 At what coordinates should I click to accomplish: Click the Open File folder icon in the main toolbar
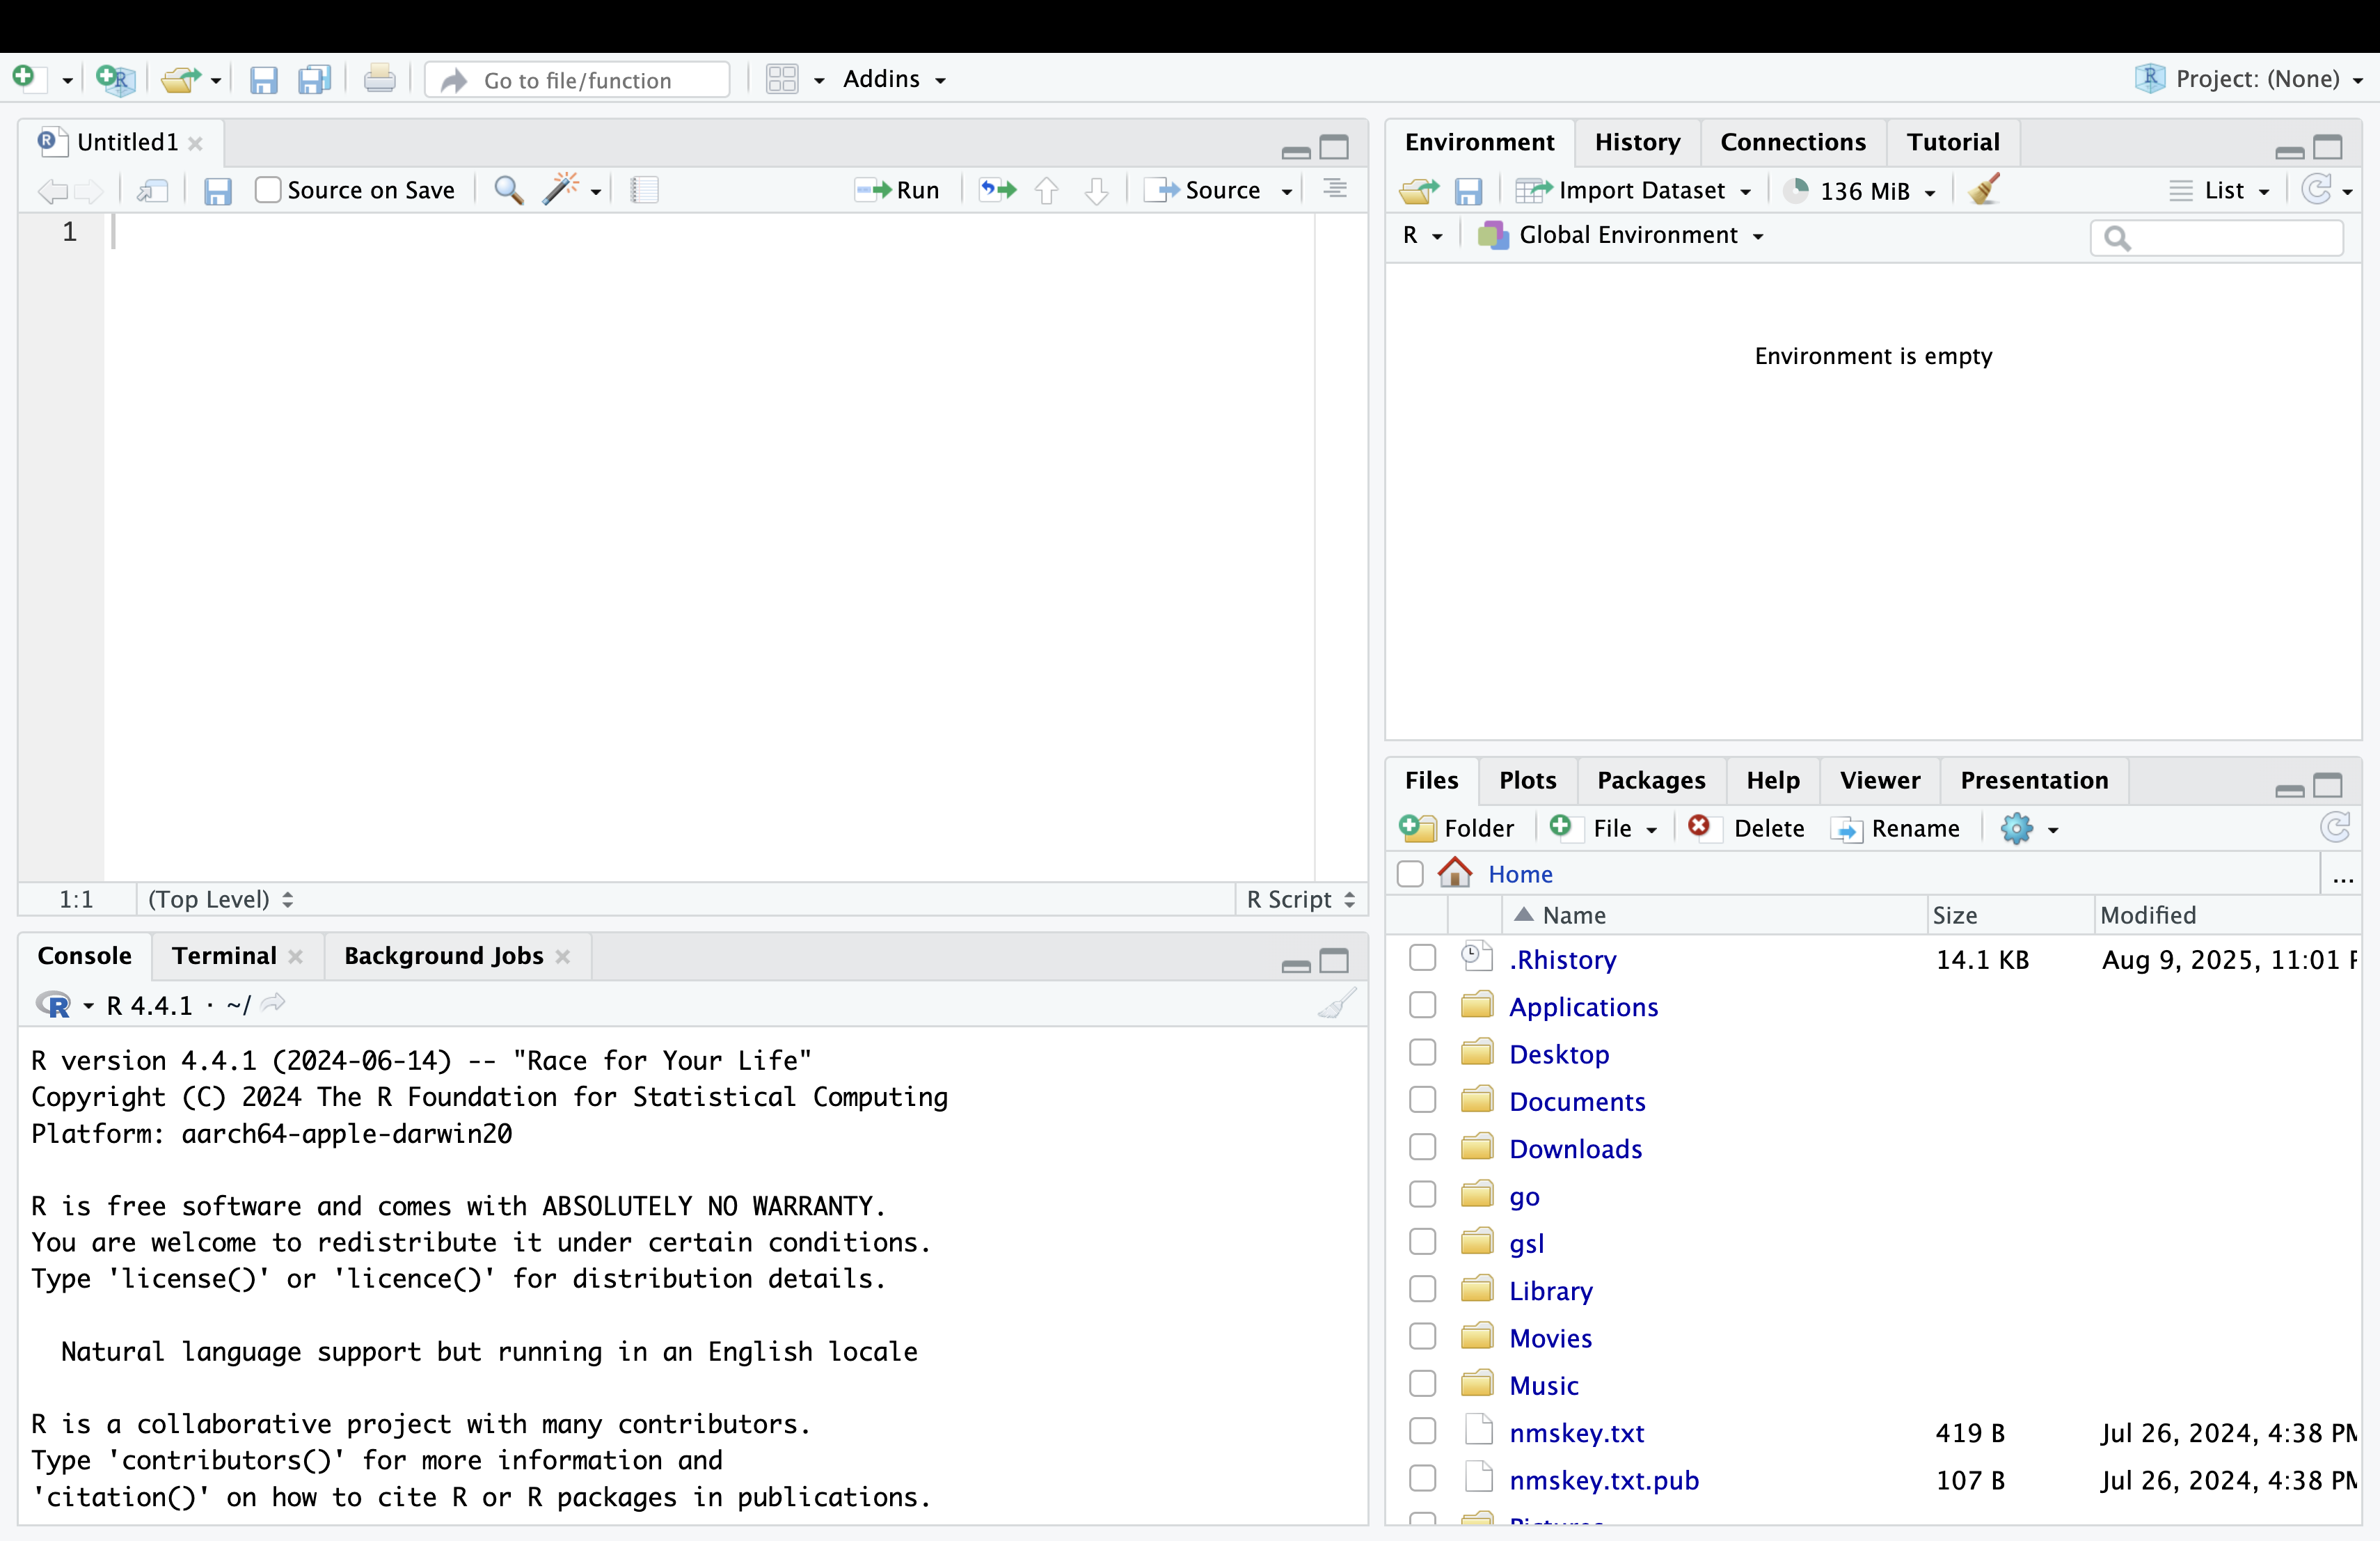(181, 79)
